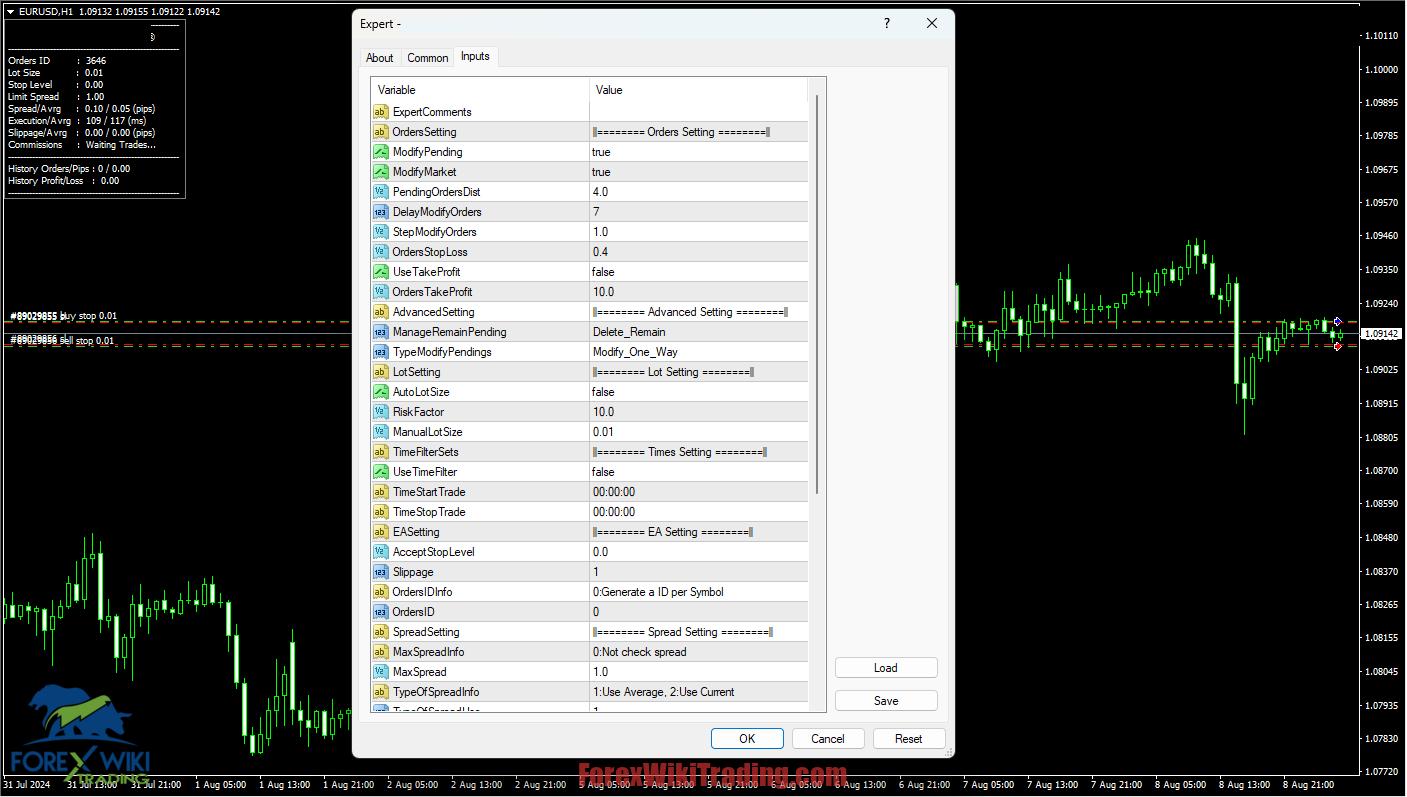Click the boolean icon beside AutoLotSize

(x=381, y=391)
